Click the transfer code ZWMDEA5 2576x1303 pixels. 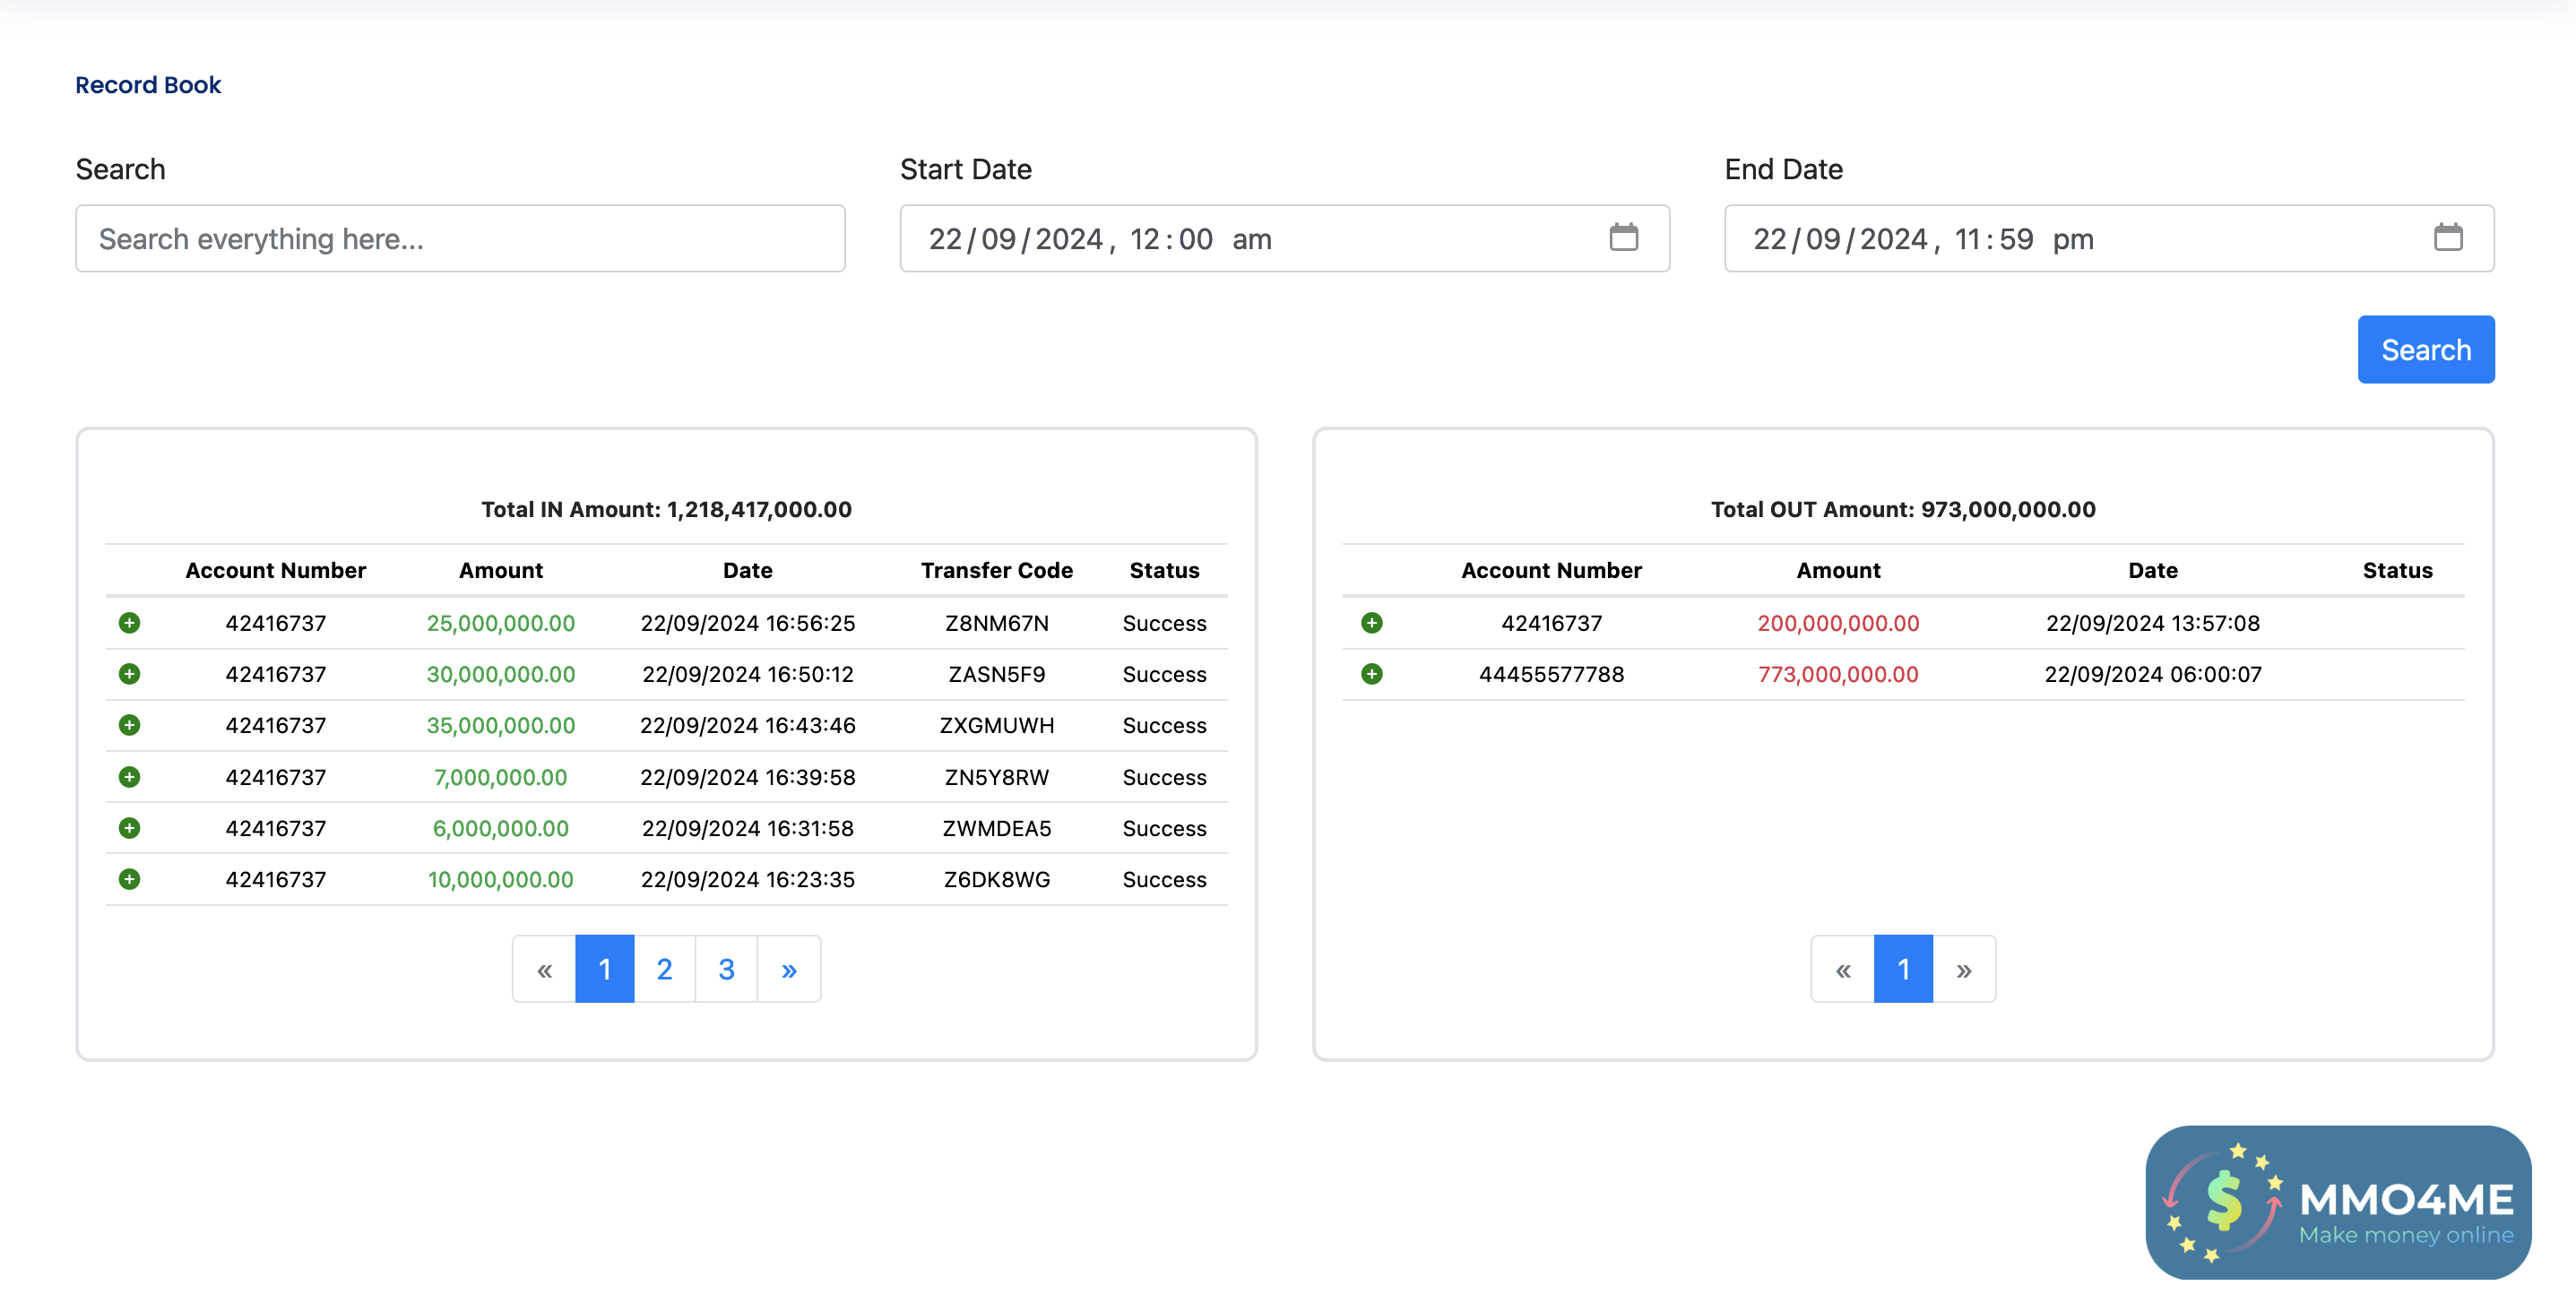coord(997,828)
